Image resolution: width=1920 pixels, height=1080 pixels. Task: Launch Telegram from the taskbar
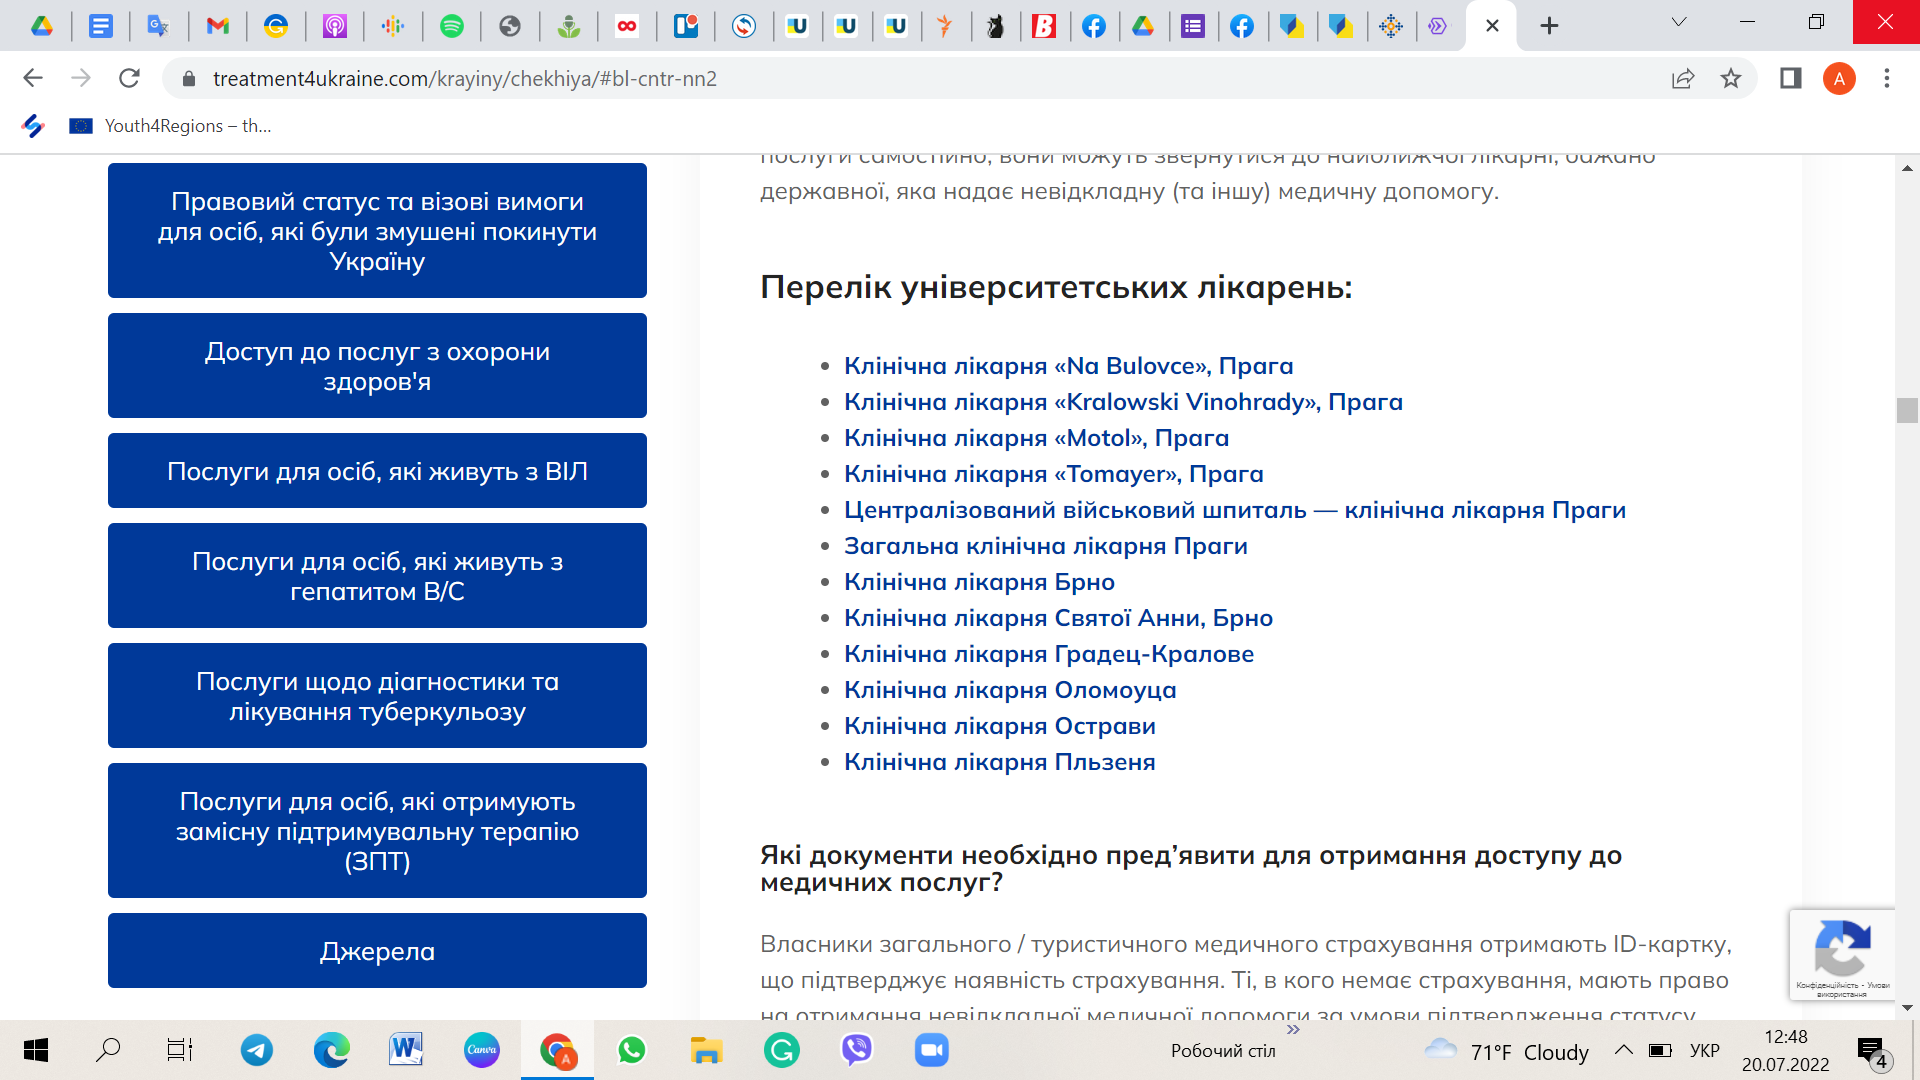(257, 1050)
